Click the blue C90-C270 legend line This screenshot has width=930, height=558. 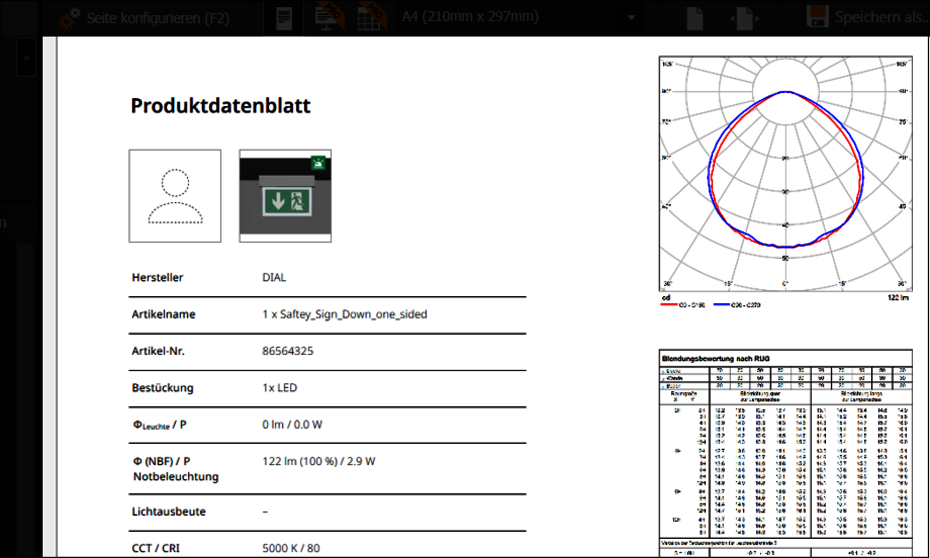point(723,304)
